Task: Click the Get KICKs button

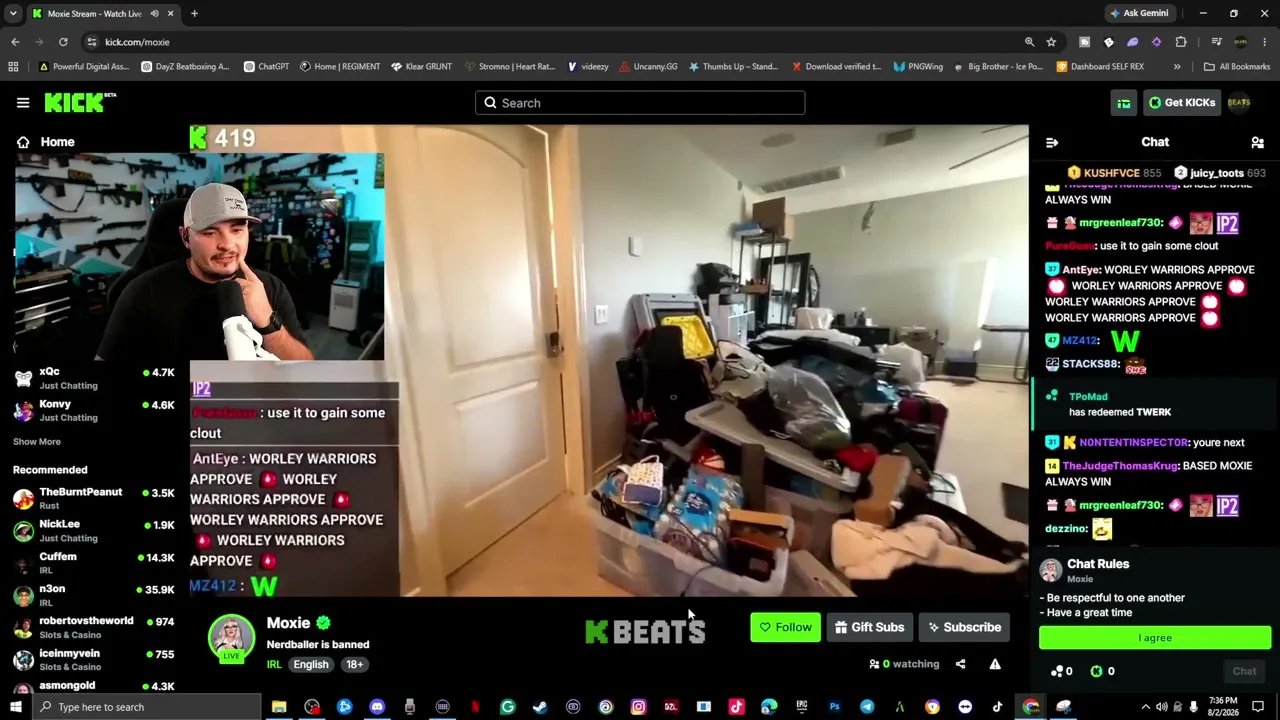Action: pos(1182,102)
